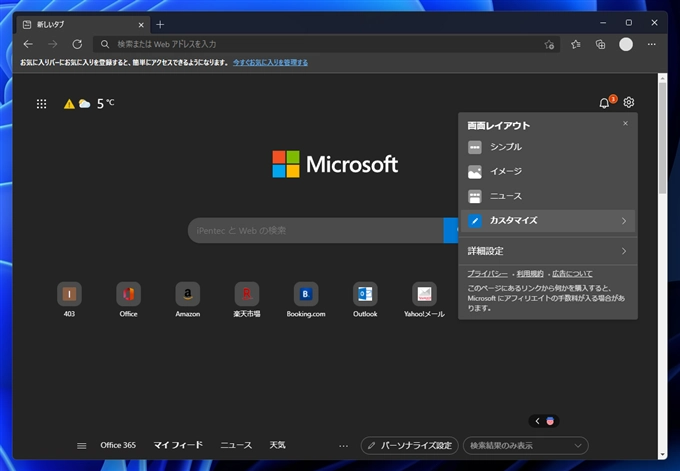Open the Amazon quick link tile
The width and height of the screenshot is (680, 471).
186,294
